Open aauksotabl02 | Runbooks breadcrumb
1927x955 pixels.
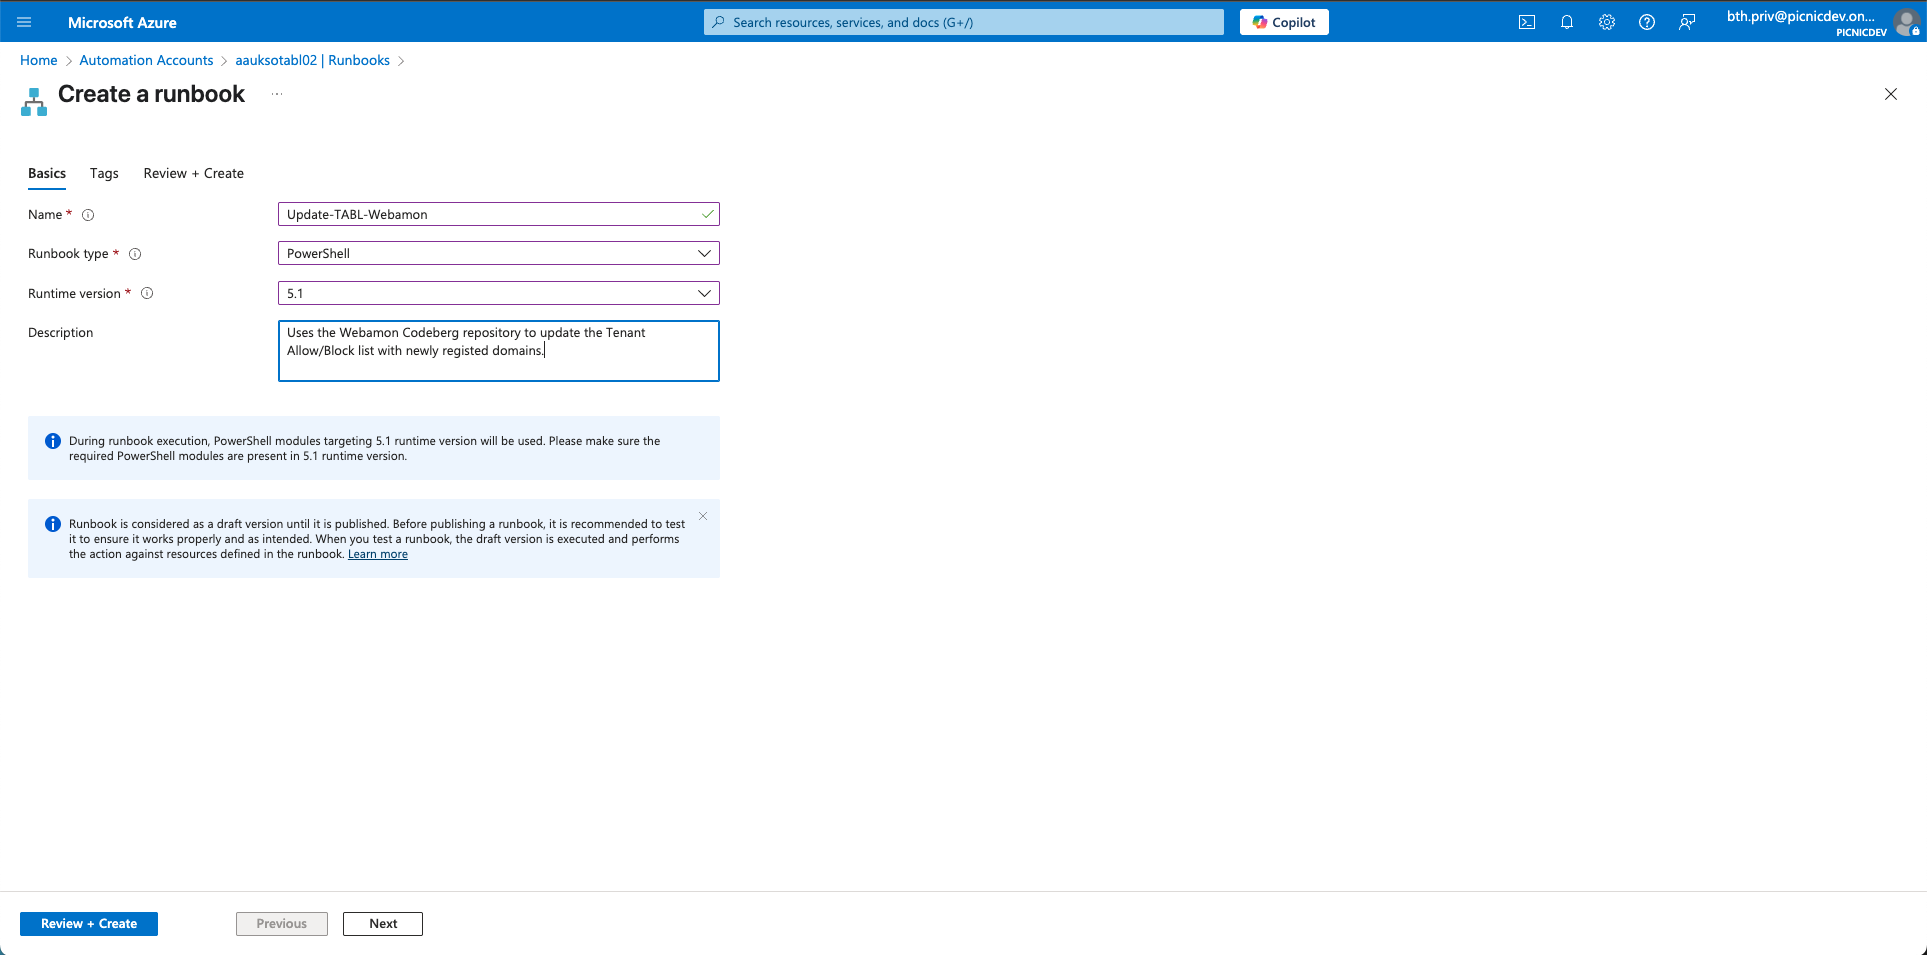pyautogui.click(x=313, y=60)
